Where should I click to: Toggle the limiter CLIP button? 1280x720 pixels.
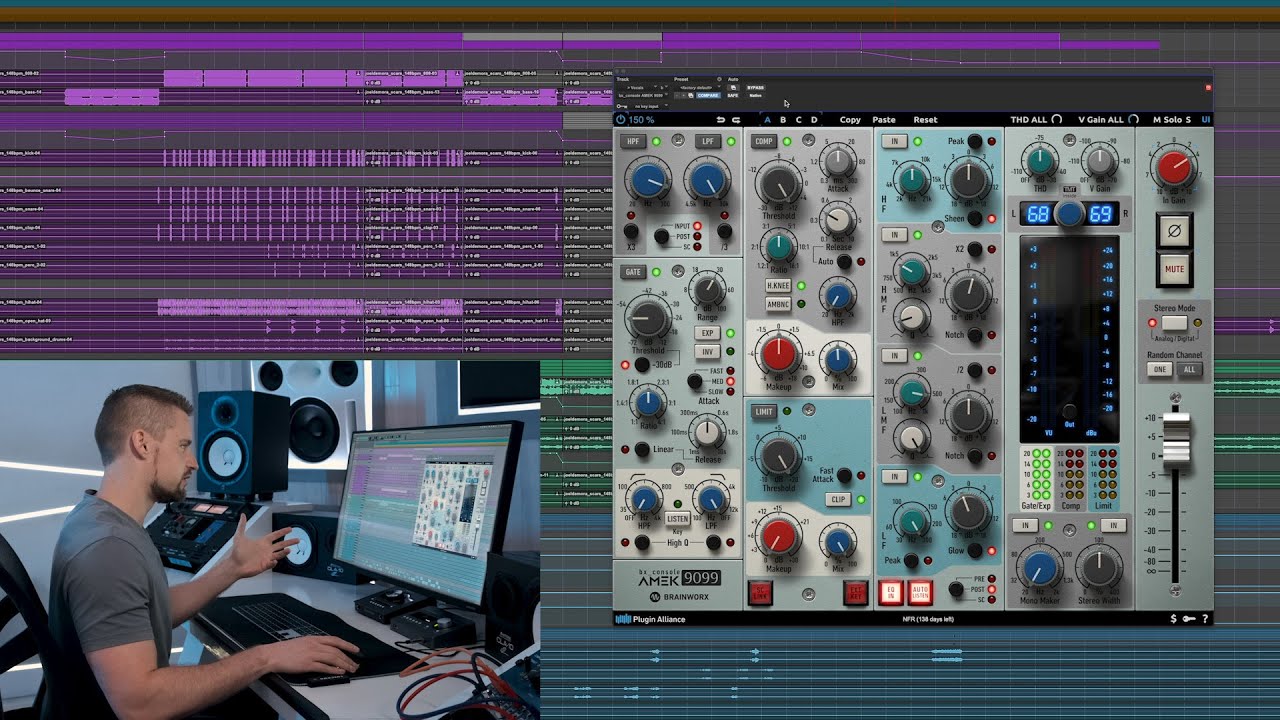pyautogui.click(x=837, y=499)
